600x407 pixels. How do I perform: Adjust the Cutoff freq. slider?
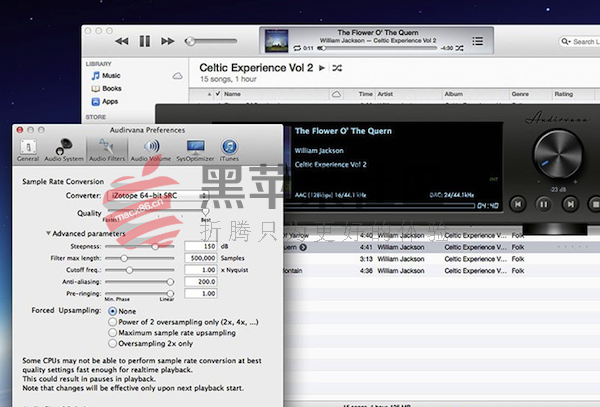pyautogui.click(x=129, y=270)
